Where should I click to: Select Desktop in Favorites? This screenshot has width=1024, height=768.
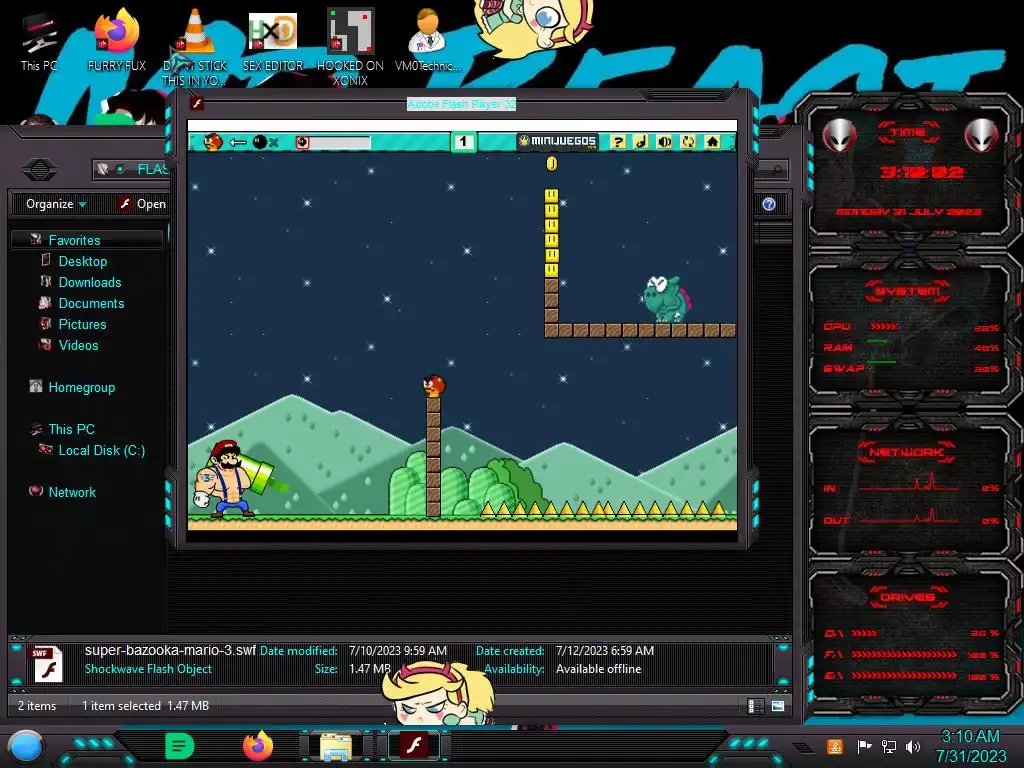click(83, 261)
